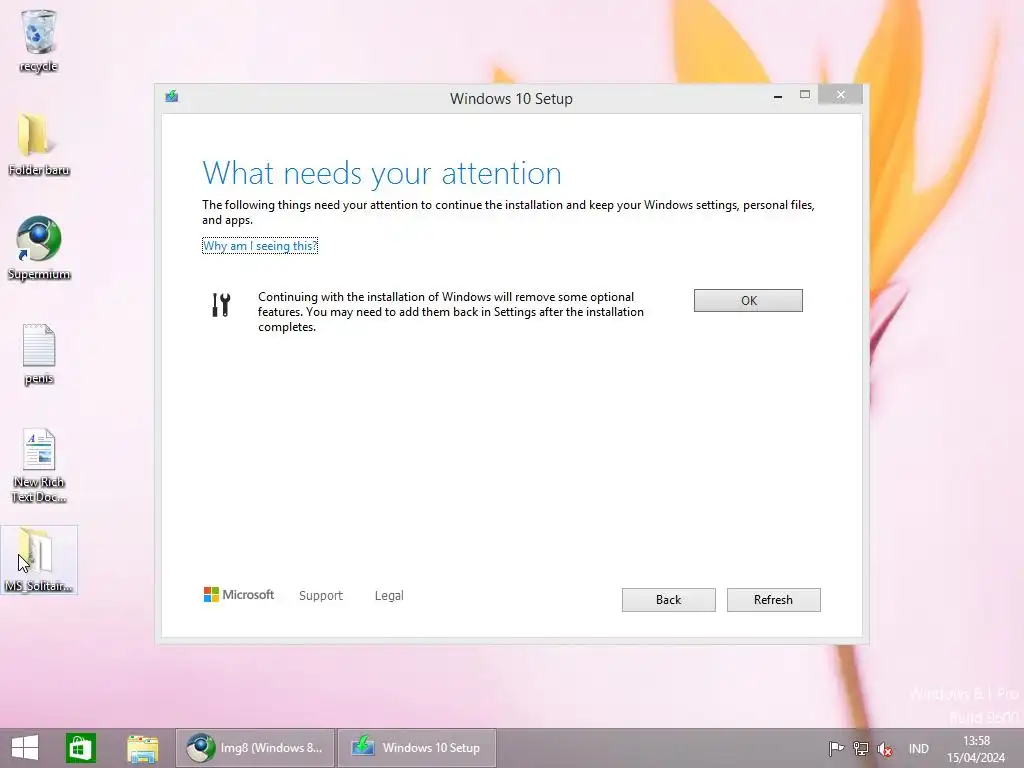Click the 'What needs your attention' heading
Screen dimensions: 1024x768
pyautogui.click(x=382, y=173)
